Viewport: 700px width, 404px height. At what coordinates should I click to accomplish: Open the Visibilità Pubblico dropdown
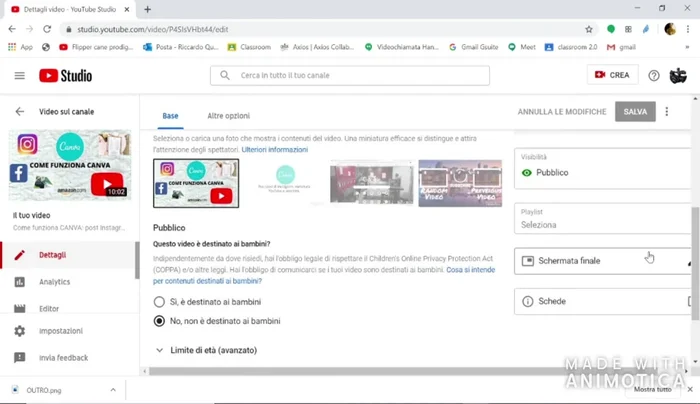click(x=602, y=168)
